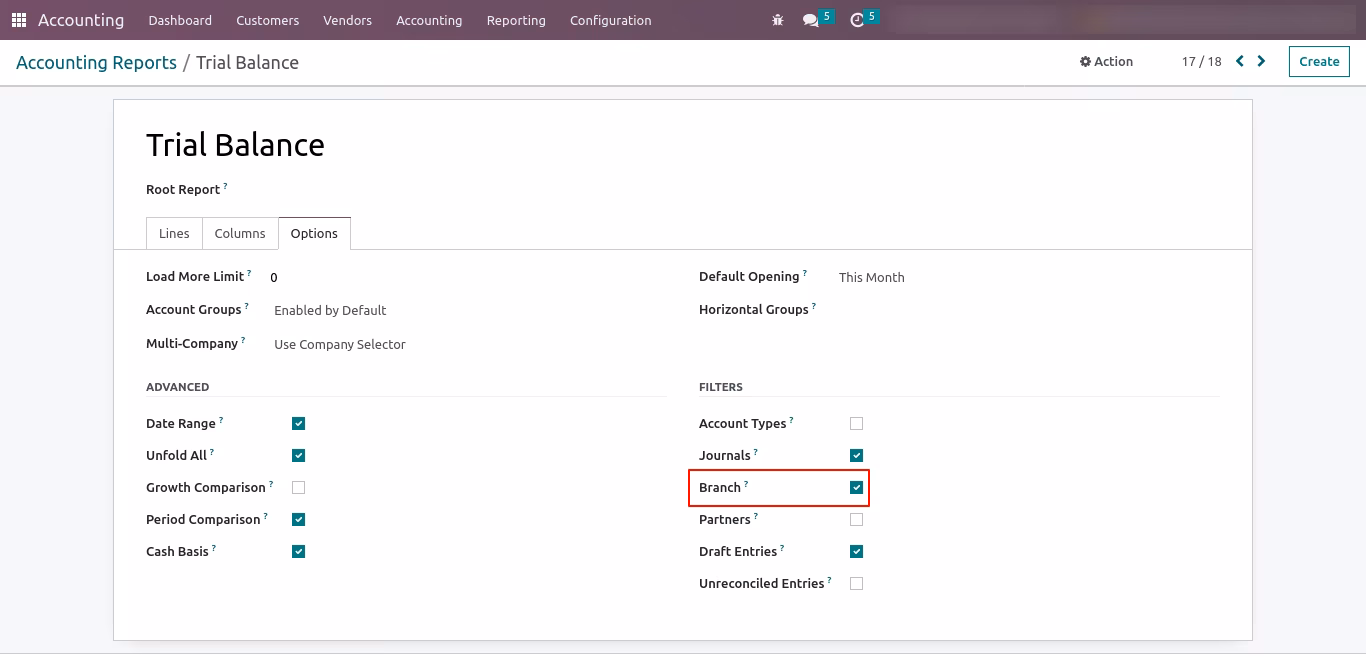Open the Multi-Company selection field
1366x656 pixels.
click(340, 344)
